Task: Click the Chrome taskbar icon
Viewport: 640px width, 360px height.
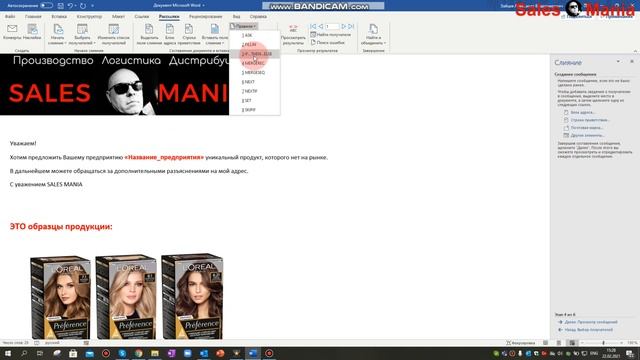Action: click(138, 353)
